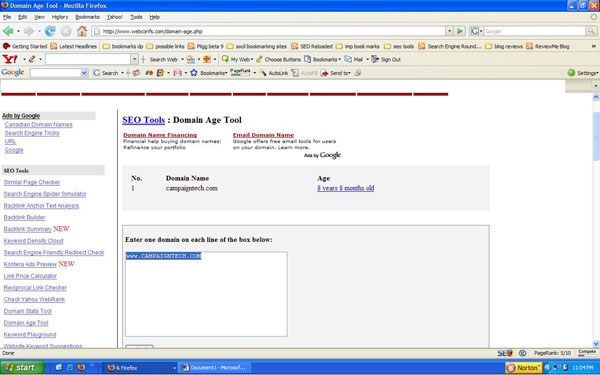
Task: Switch to 6 Firefox taskbar group
Action: (x=140, y=367)
